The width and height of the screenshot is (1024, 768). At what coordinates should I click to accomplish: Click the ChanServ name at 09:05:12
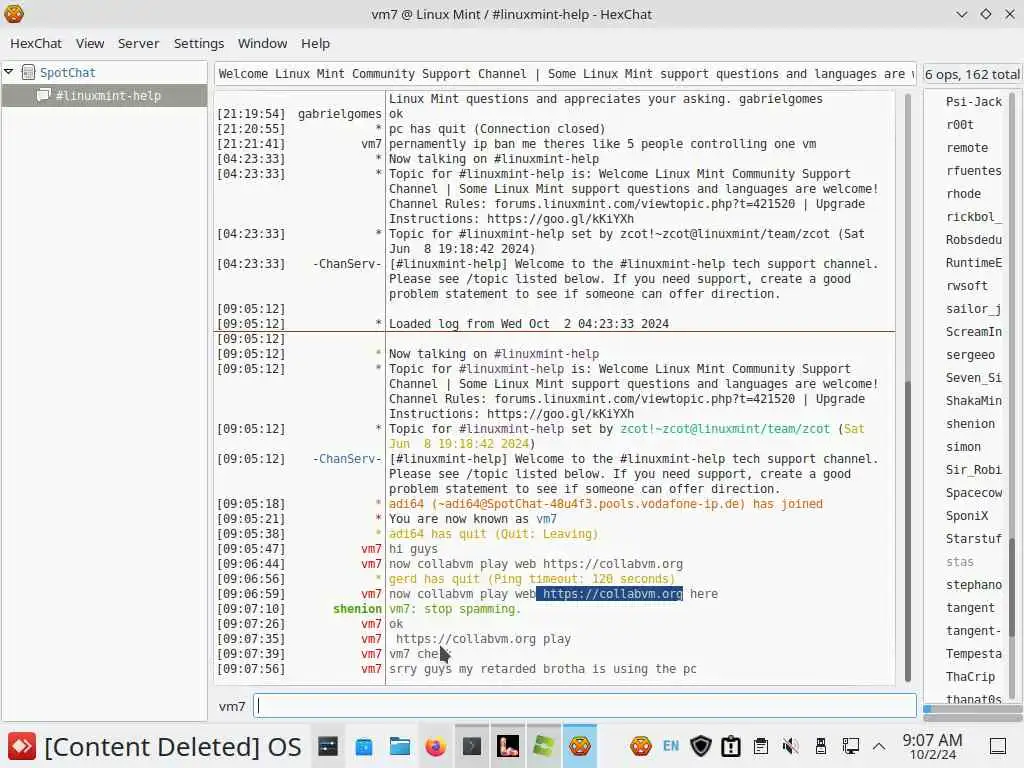[x=347, y=458]
